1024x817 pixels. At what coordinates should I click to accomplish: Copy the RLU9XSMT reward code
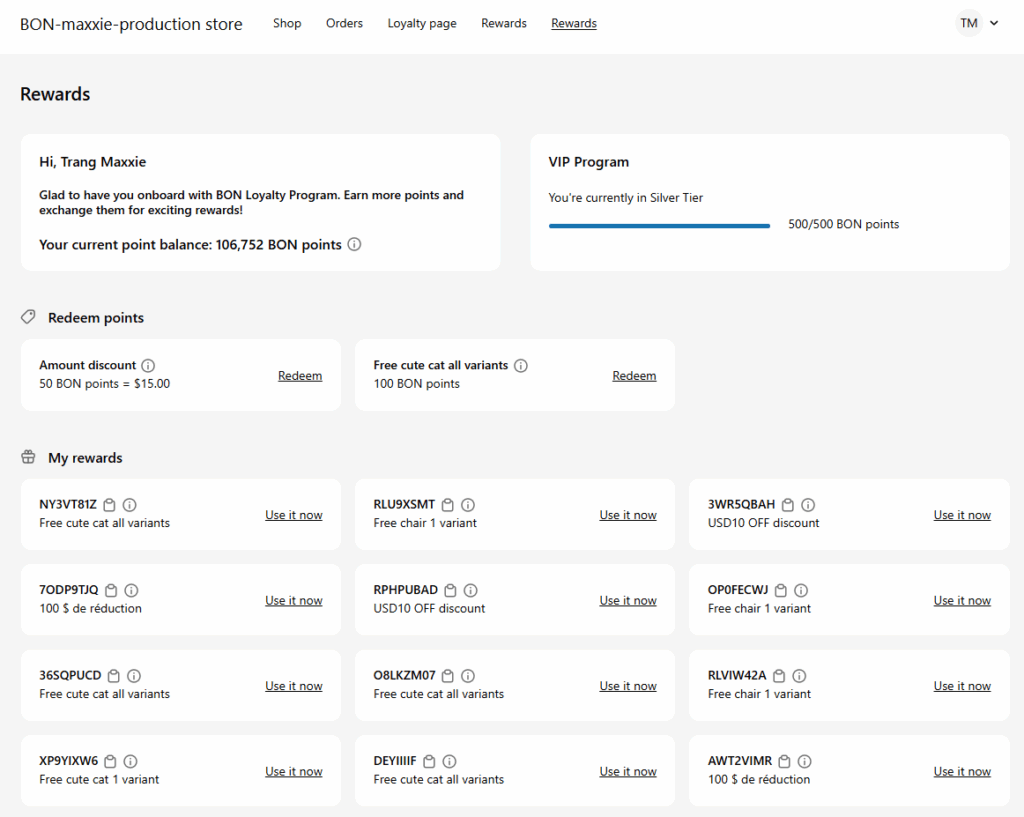pyautogui.click(x=447, y=505)
